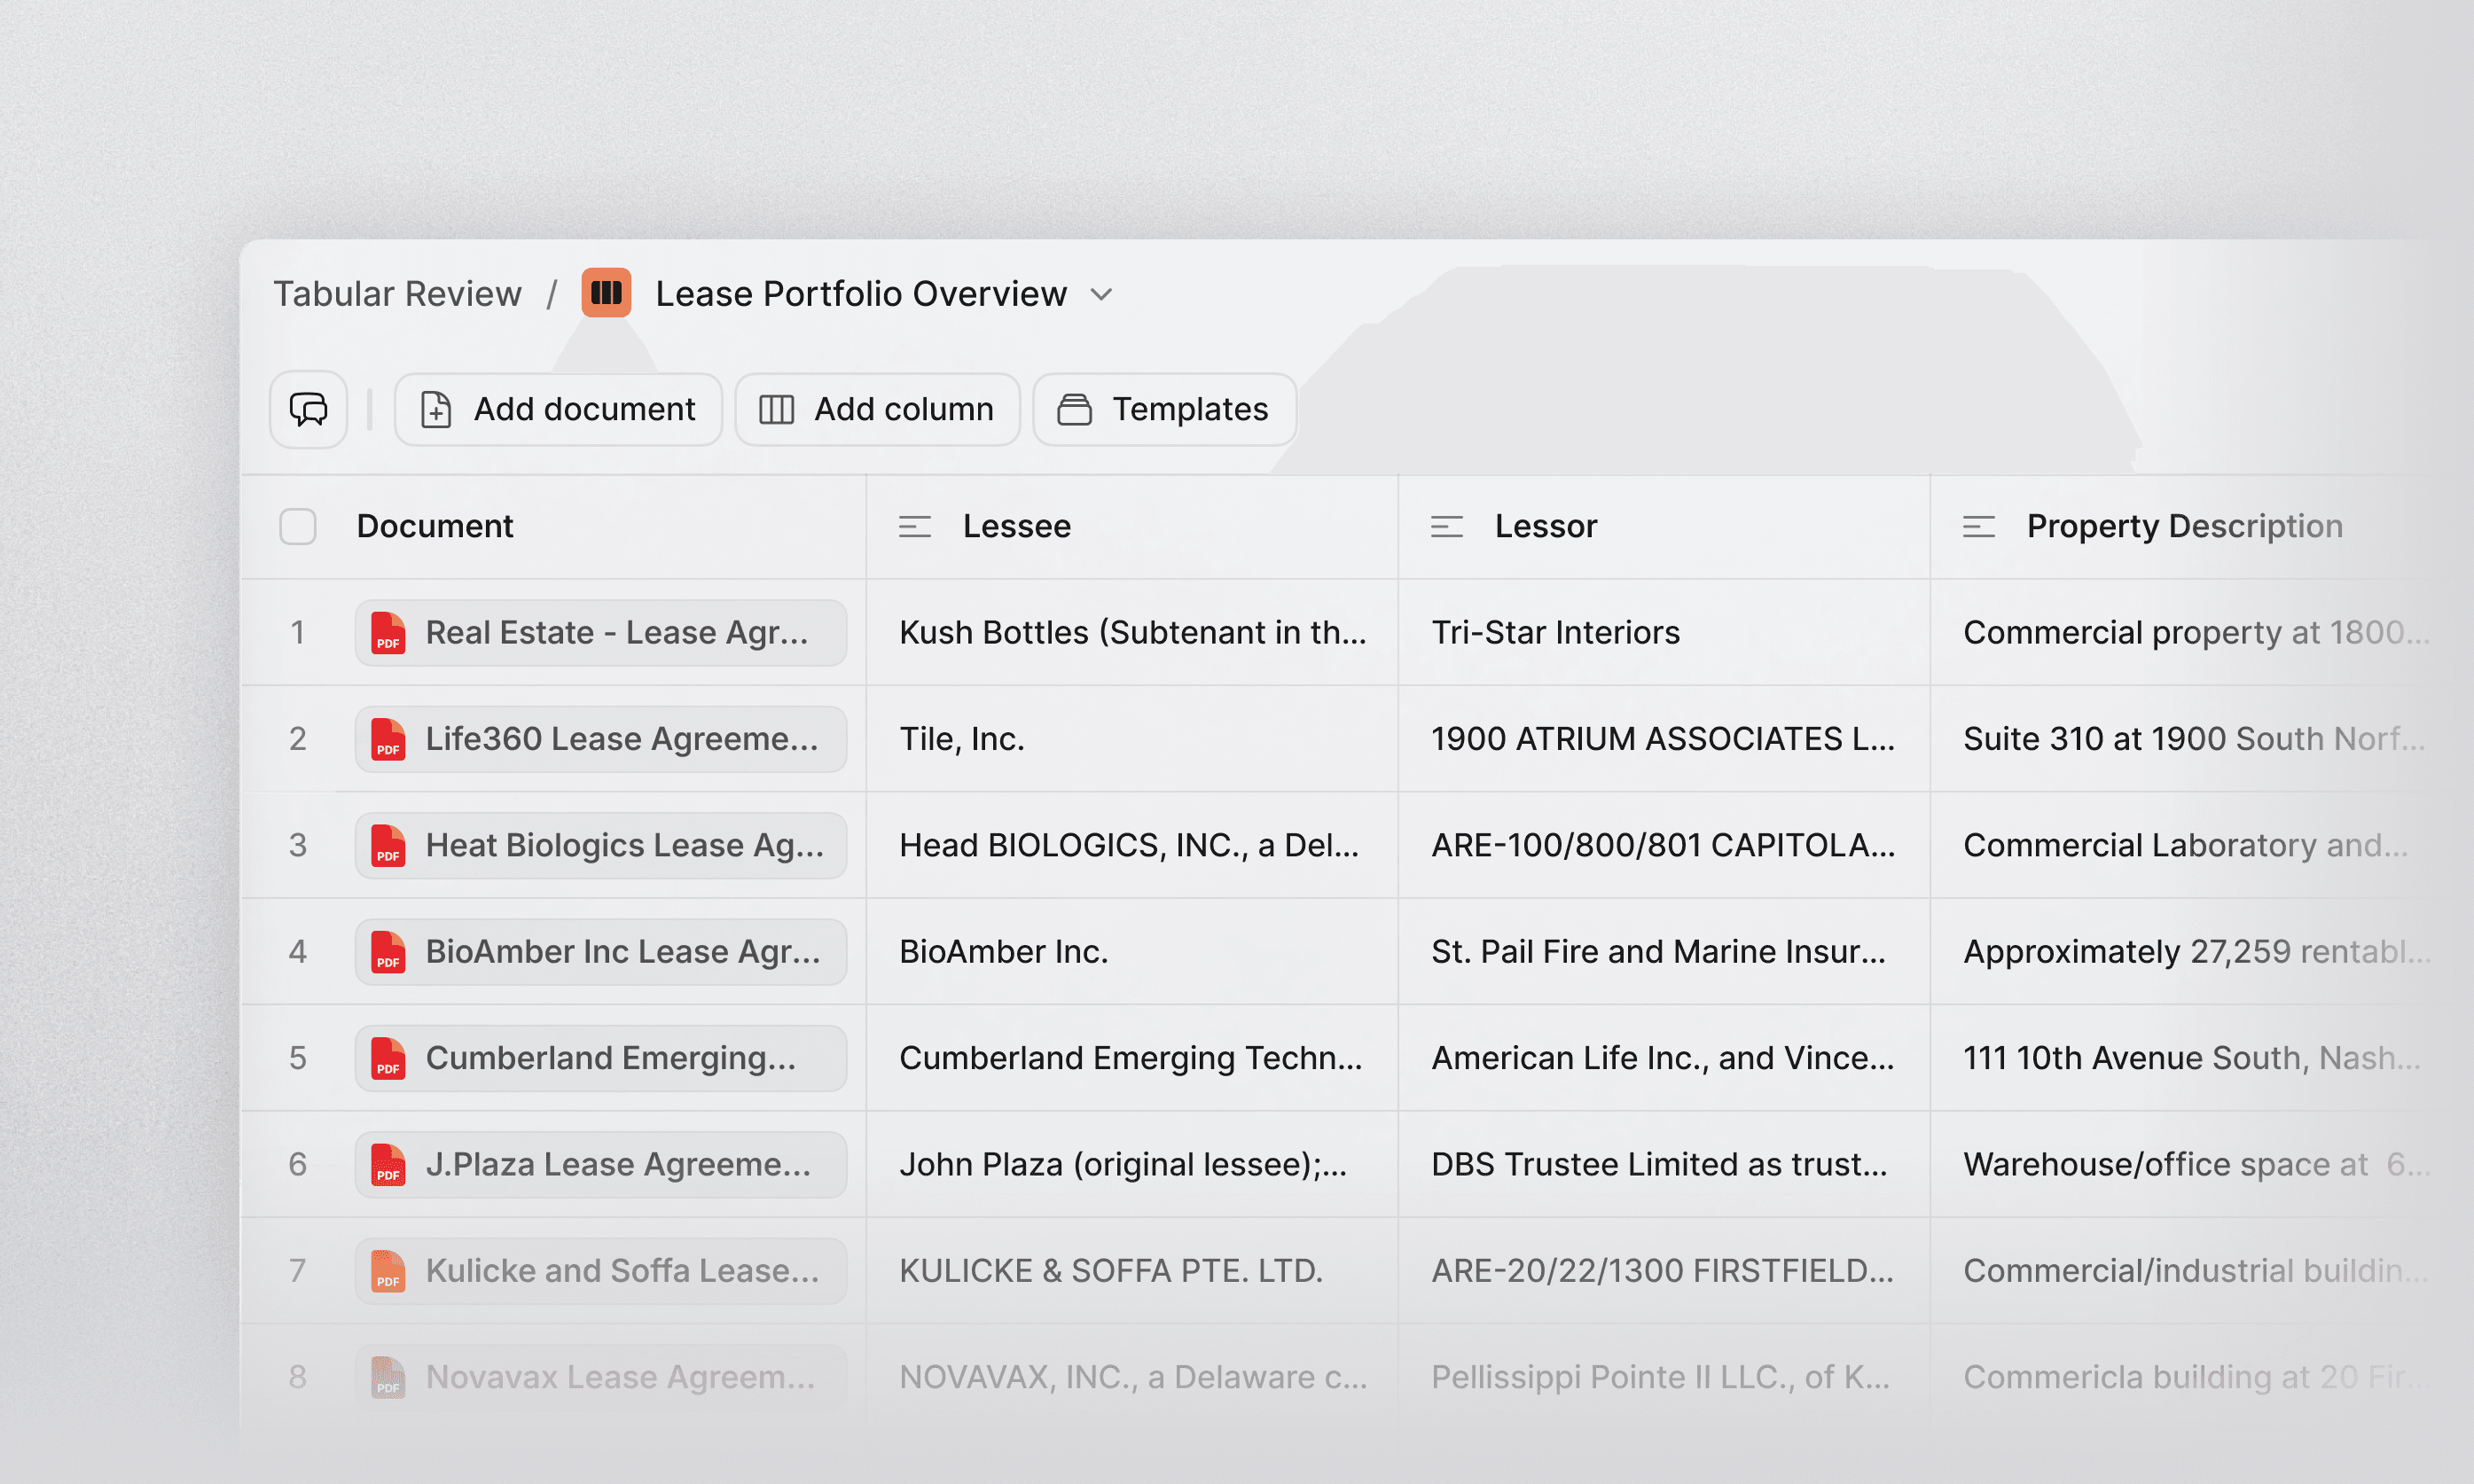Open Heat Biologics Lease document chip
The height and width of the screenshot is (1484, 2474).
(x=602, y=846)
